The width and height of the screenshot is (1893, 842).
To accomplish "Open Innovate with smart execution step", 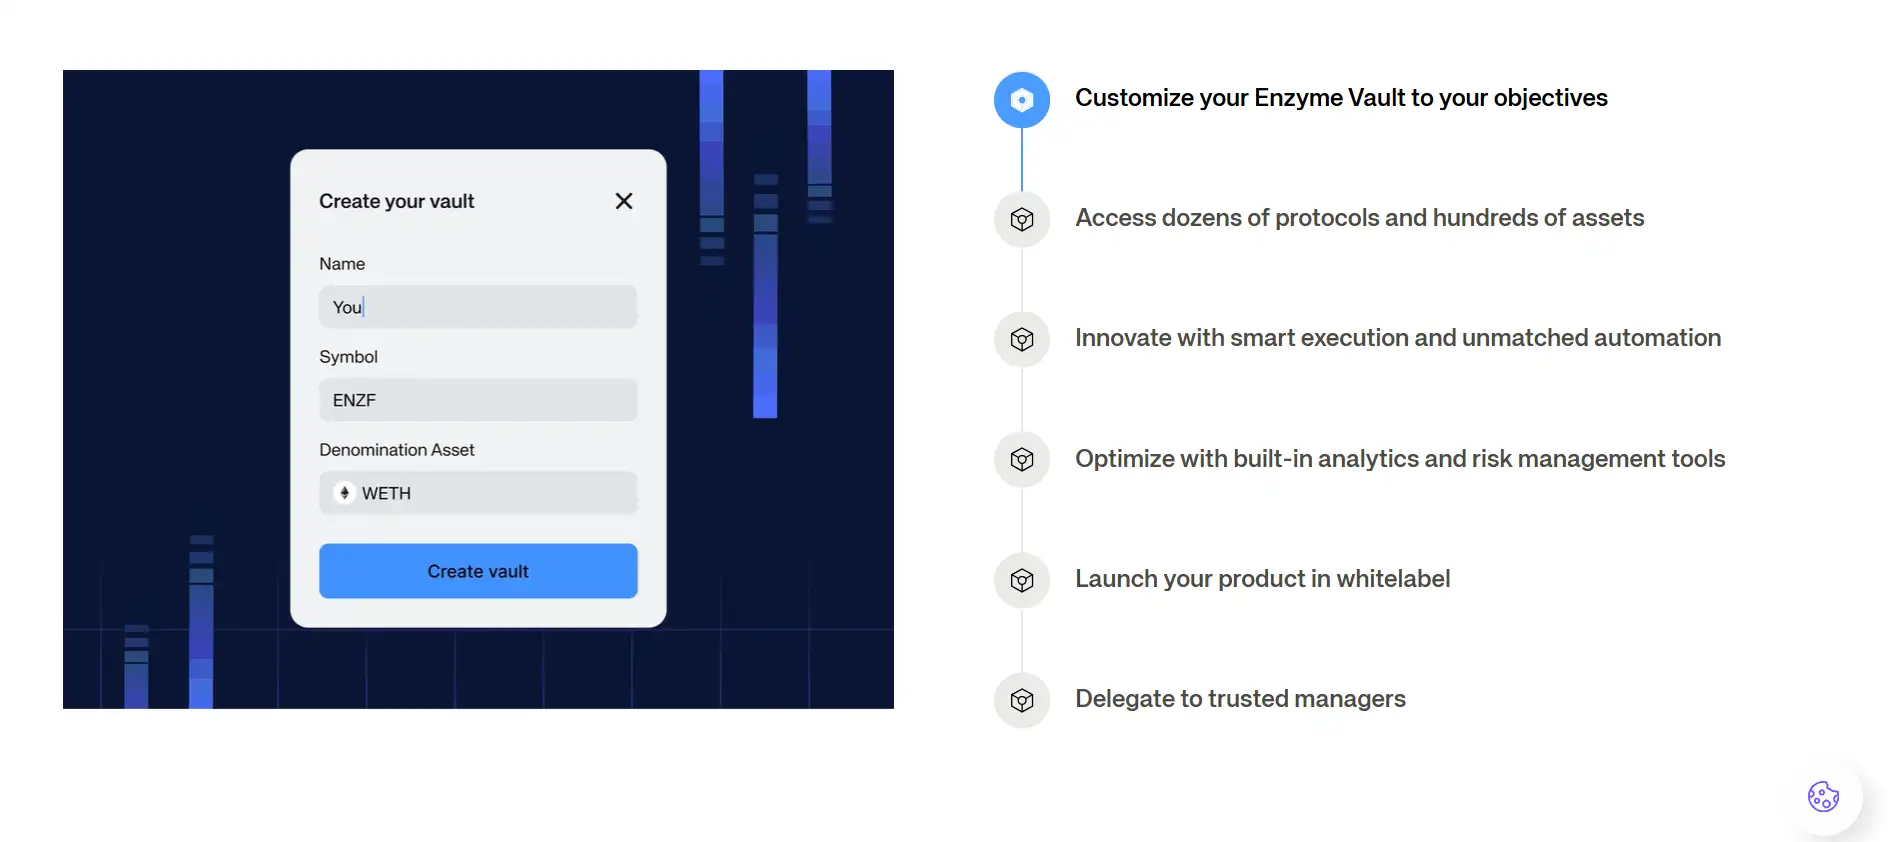I will tap(1397, 338).
